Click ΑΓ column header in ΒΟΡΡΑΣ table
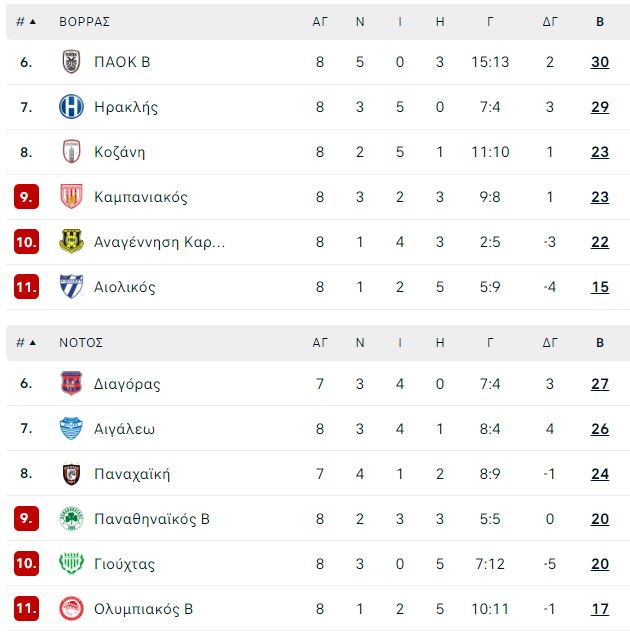 pyautogui.click(x=320, y=22)
